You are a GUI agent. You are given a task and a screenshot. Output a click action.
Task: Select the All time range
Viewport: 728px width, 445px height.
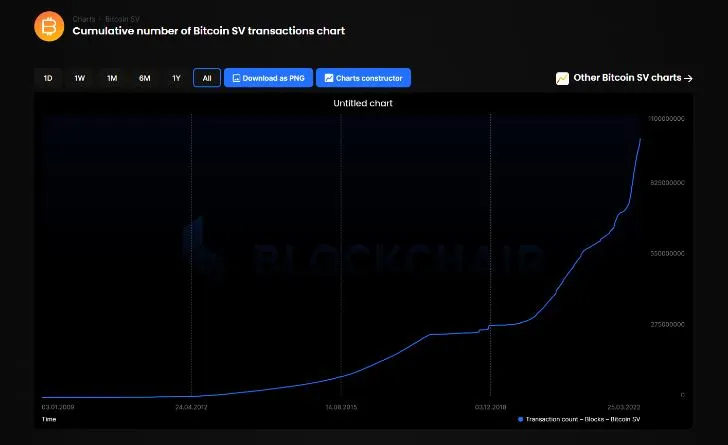pos(207,78)
